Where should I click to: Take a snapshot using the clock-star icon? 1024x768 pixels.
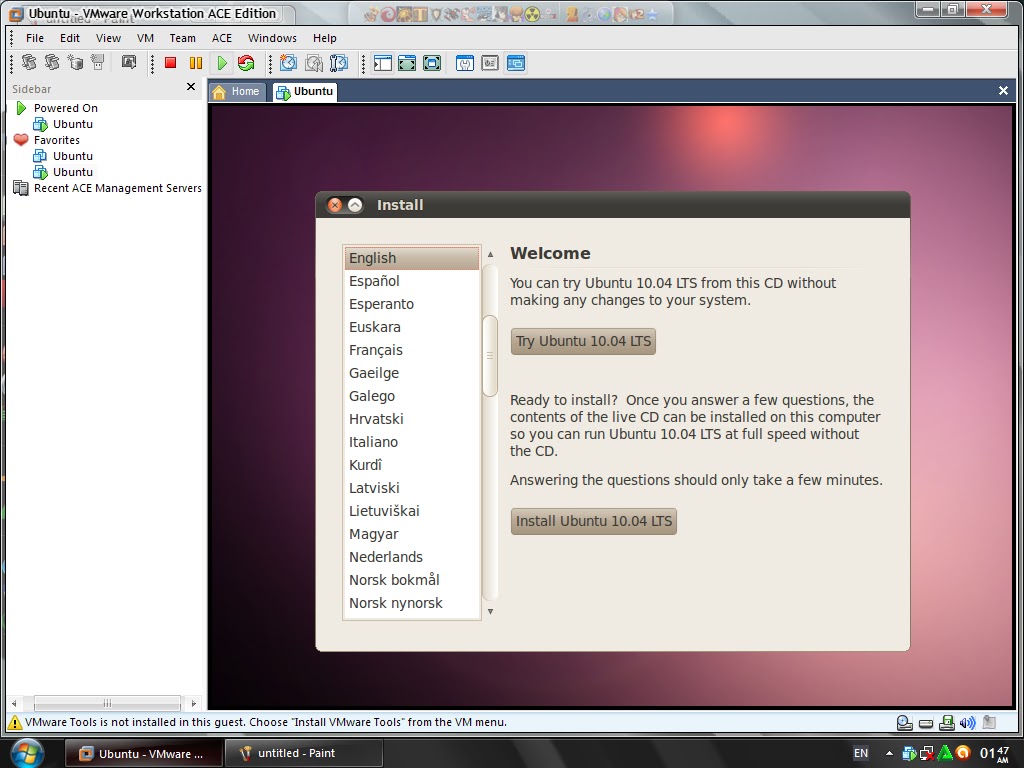point(288,63)
